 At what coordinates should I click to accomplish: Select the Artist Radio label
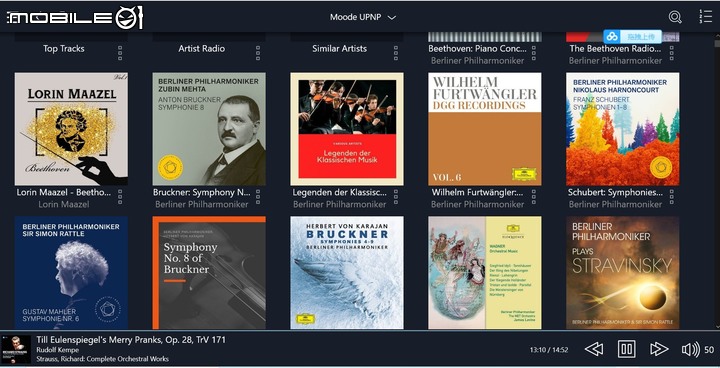[x=202, y=49]
